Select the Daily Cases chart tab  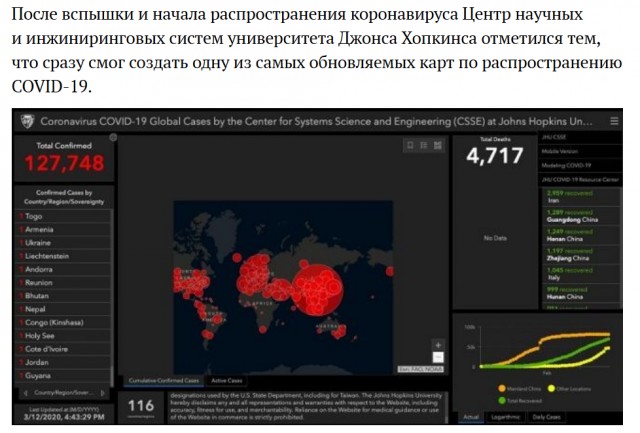coord(546,417)
